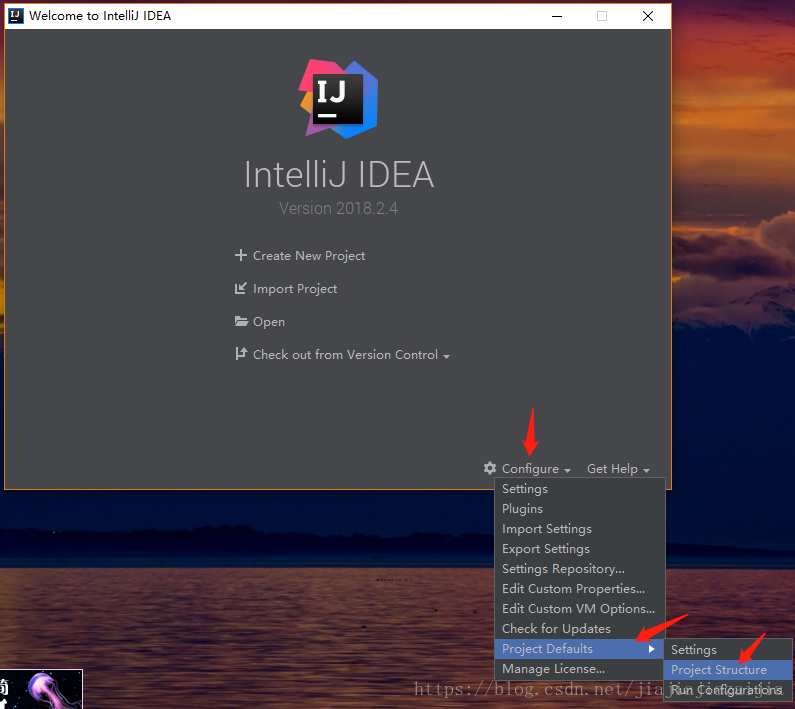Click the Version 2018.2.4 text
This screenshot has width=795, height=709.
click(x=338, y=208)
